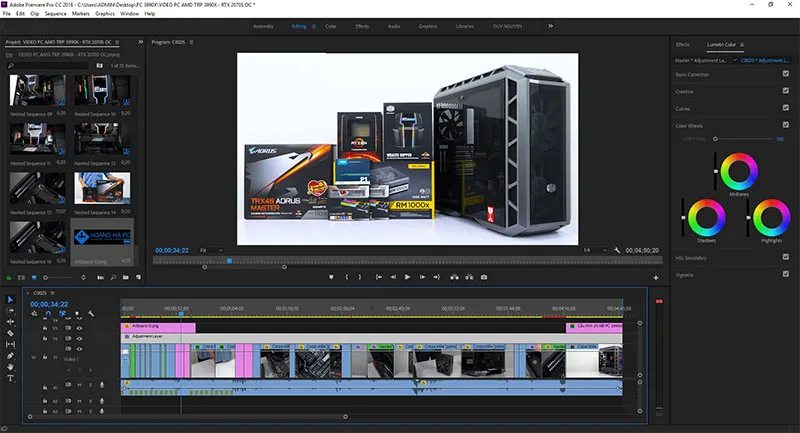Mark Out point in Program monitor
Viewport: 800px width, 433px height.
[360, 277]
